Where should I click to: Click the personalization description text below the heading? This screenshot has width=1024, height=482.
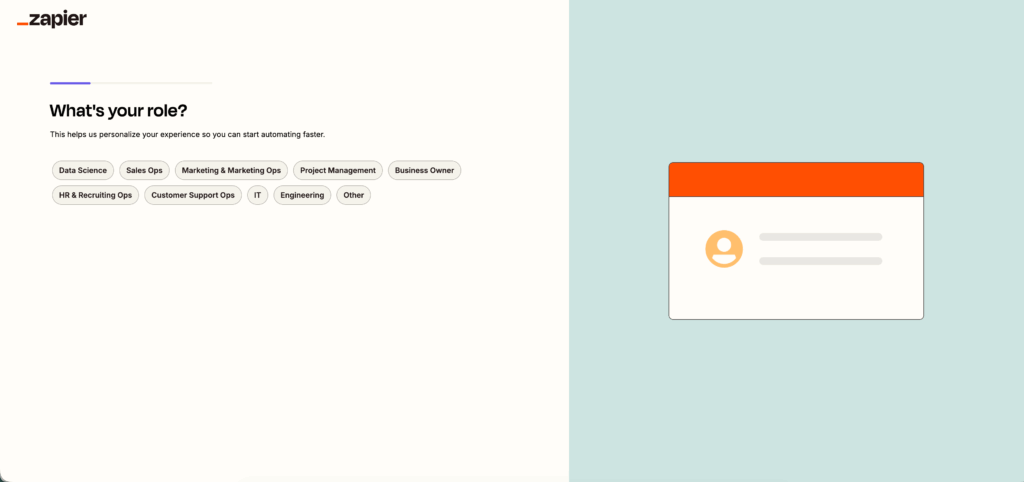coord(187,134)
